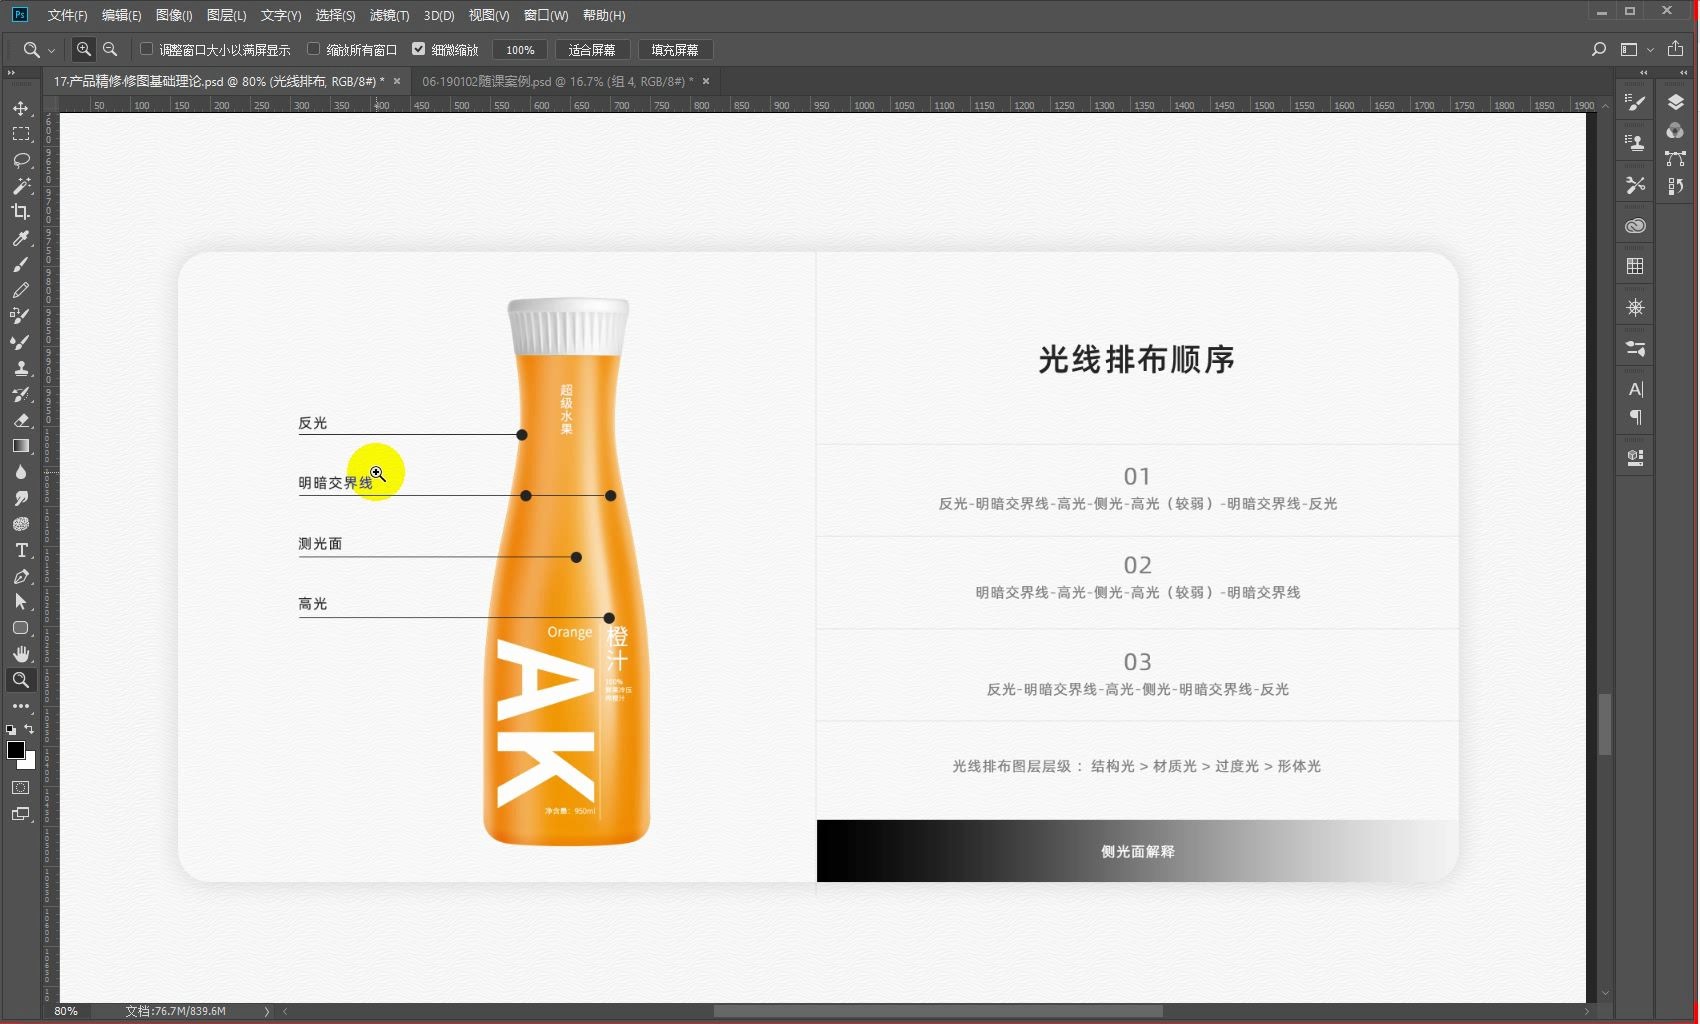Open the Paragraph panel icon

(x=1636, y=418)
